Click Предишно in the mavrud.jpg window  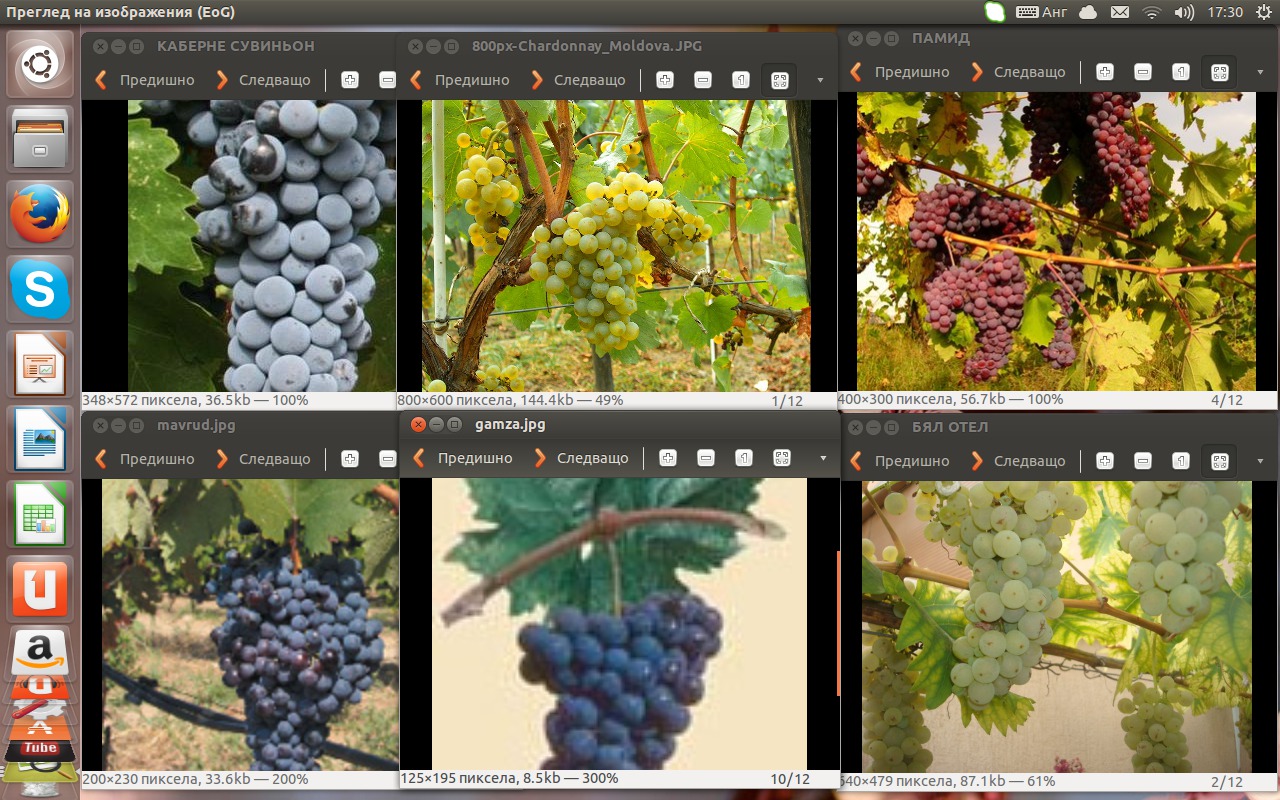(145, 459)
